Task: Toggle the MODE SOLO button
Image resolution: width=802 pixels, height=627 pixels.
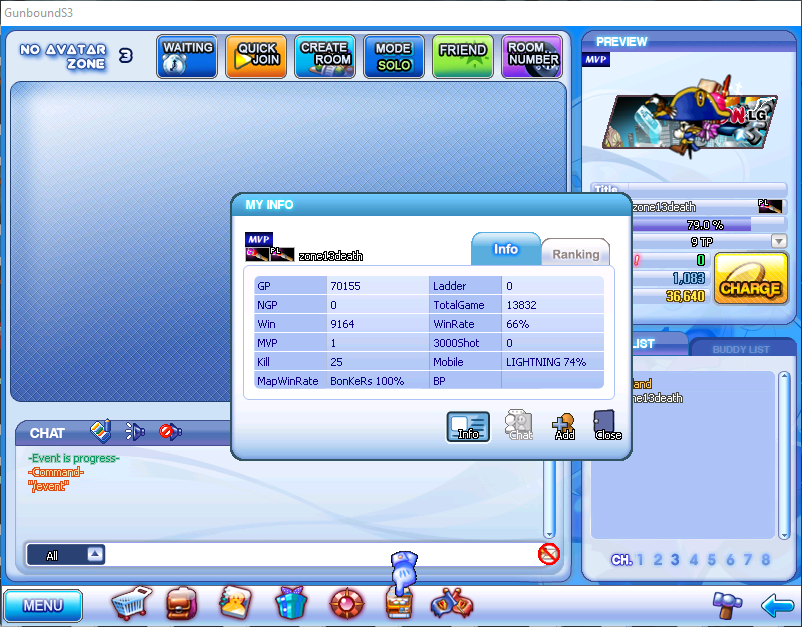Action: pyautogui.click(x=394, y=56)
